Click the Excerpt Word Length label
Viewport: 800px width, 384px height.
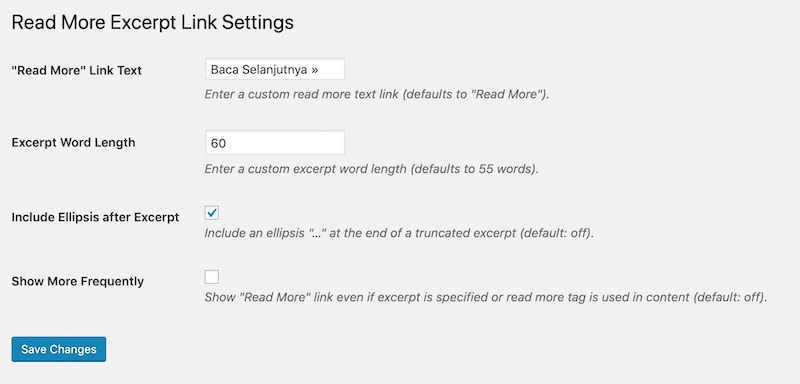pyautogui.click(x=73, y=142)
